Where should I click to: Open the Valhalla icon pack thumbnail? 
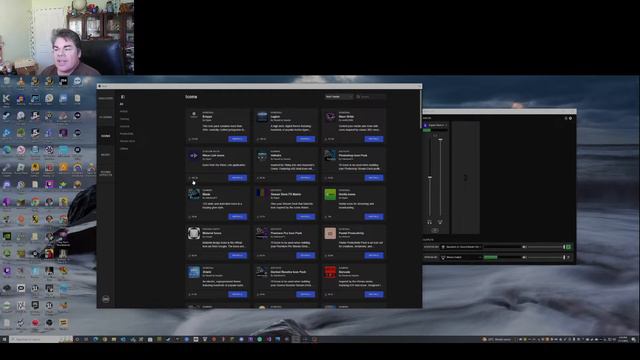pos(262,156)
